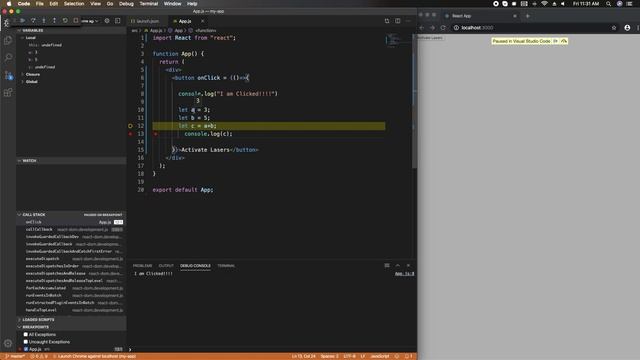The height and width of the screenshot is (360, 640).
Task: Enable the Uncaught Exceptions checkbox
Action: (26, 342)
